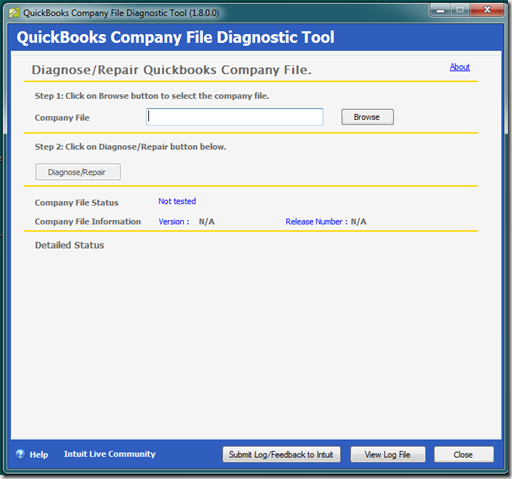Click the Detailed Status heading

pos(70,245)
